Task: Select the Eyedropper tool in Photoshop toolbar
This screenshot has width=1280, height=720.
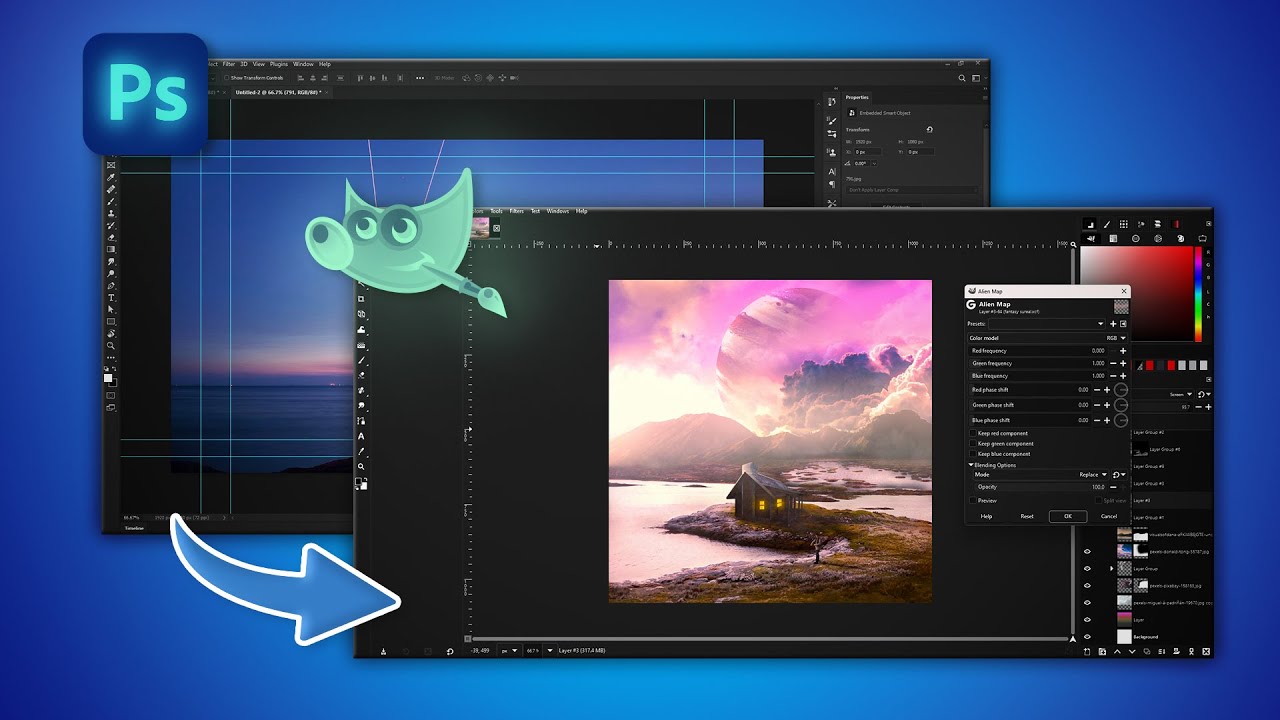Action: [113, 177]
